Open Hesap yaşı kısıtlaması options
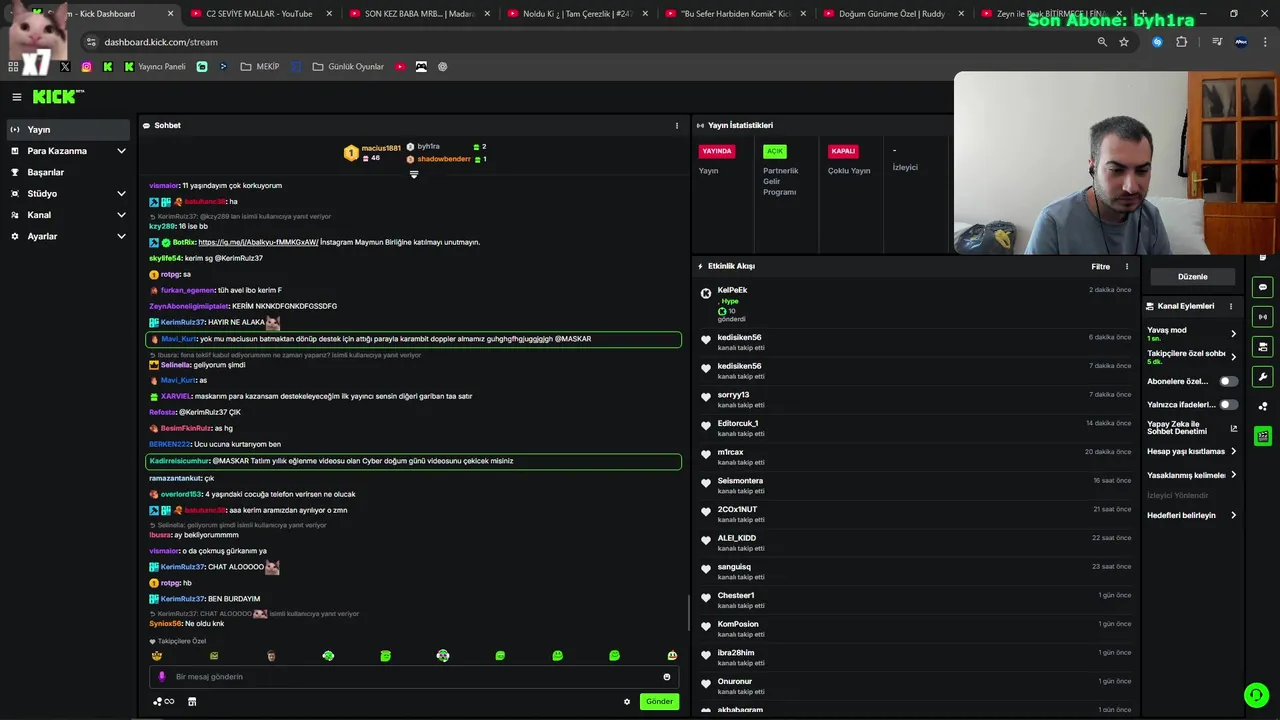The image size is (1280, 720). tap(1192, 451)
